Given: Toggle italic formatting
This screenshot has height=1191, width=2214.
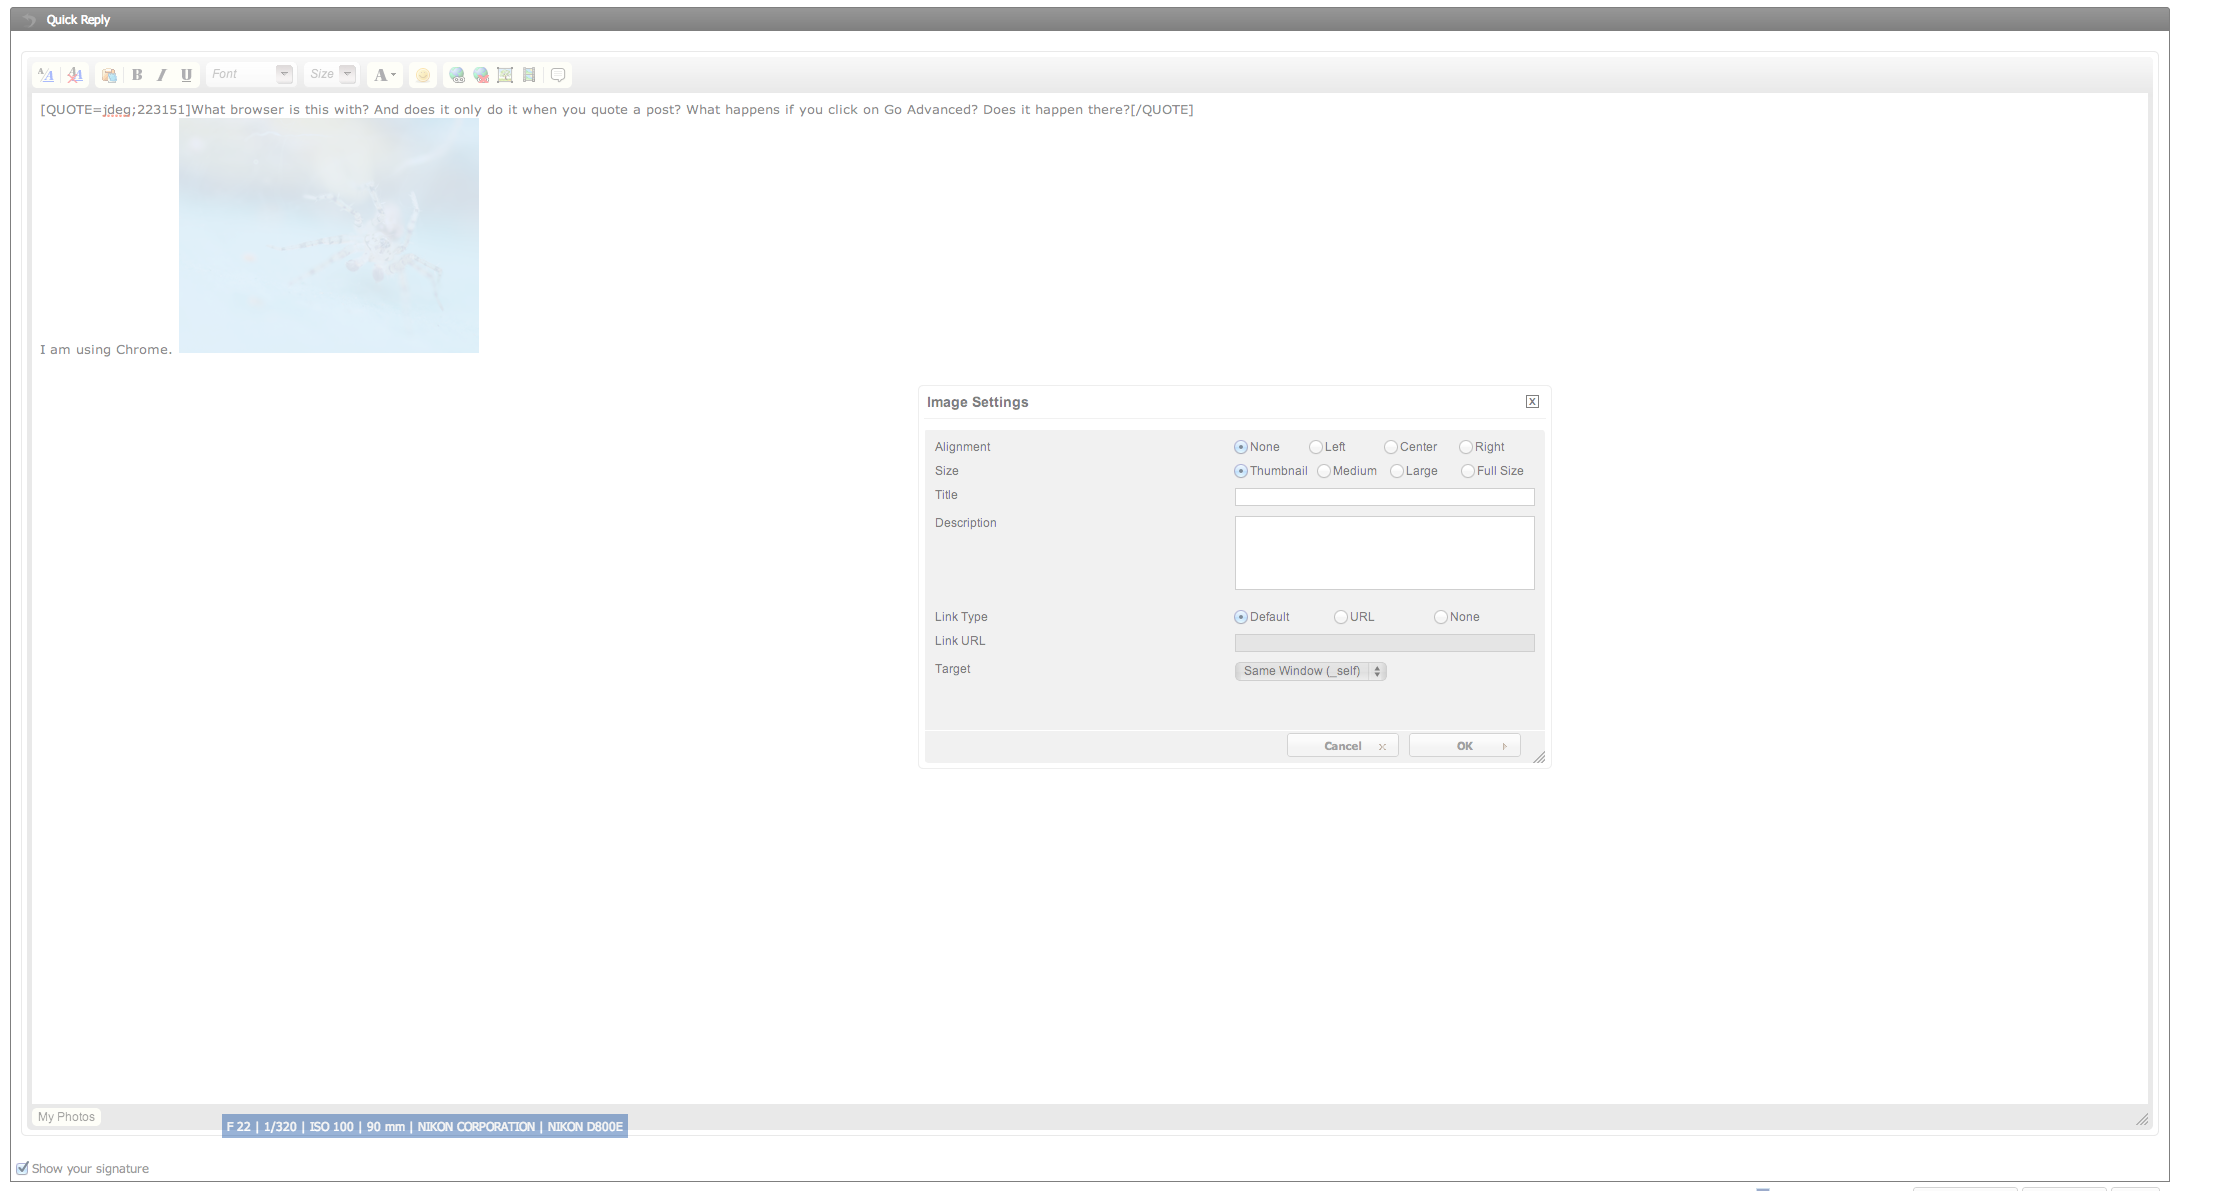Looking at the screenshot, I should (x=161, y=75).
